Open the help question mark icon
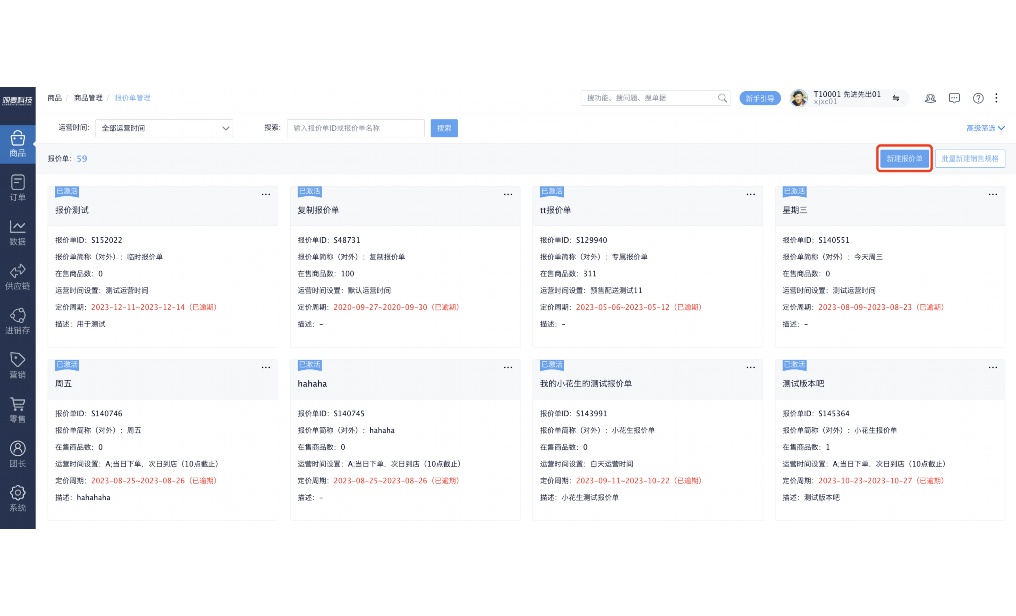This screenshot has height=616, width=1016. click(x=978, y=98)
